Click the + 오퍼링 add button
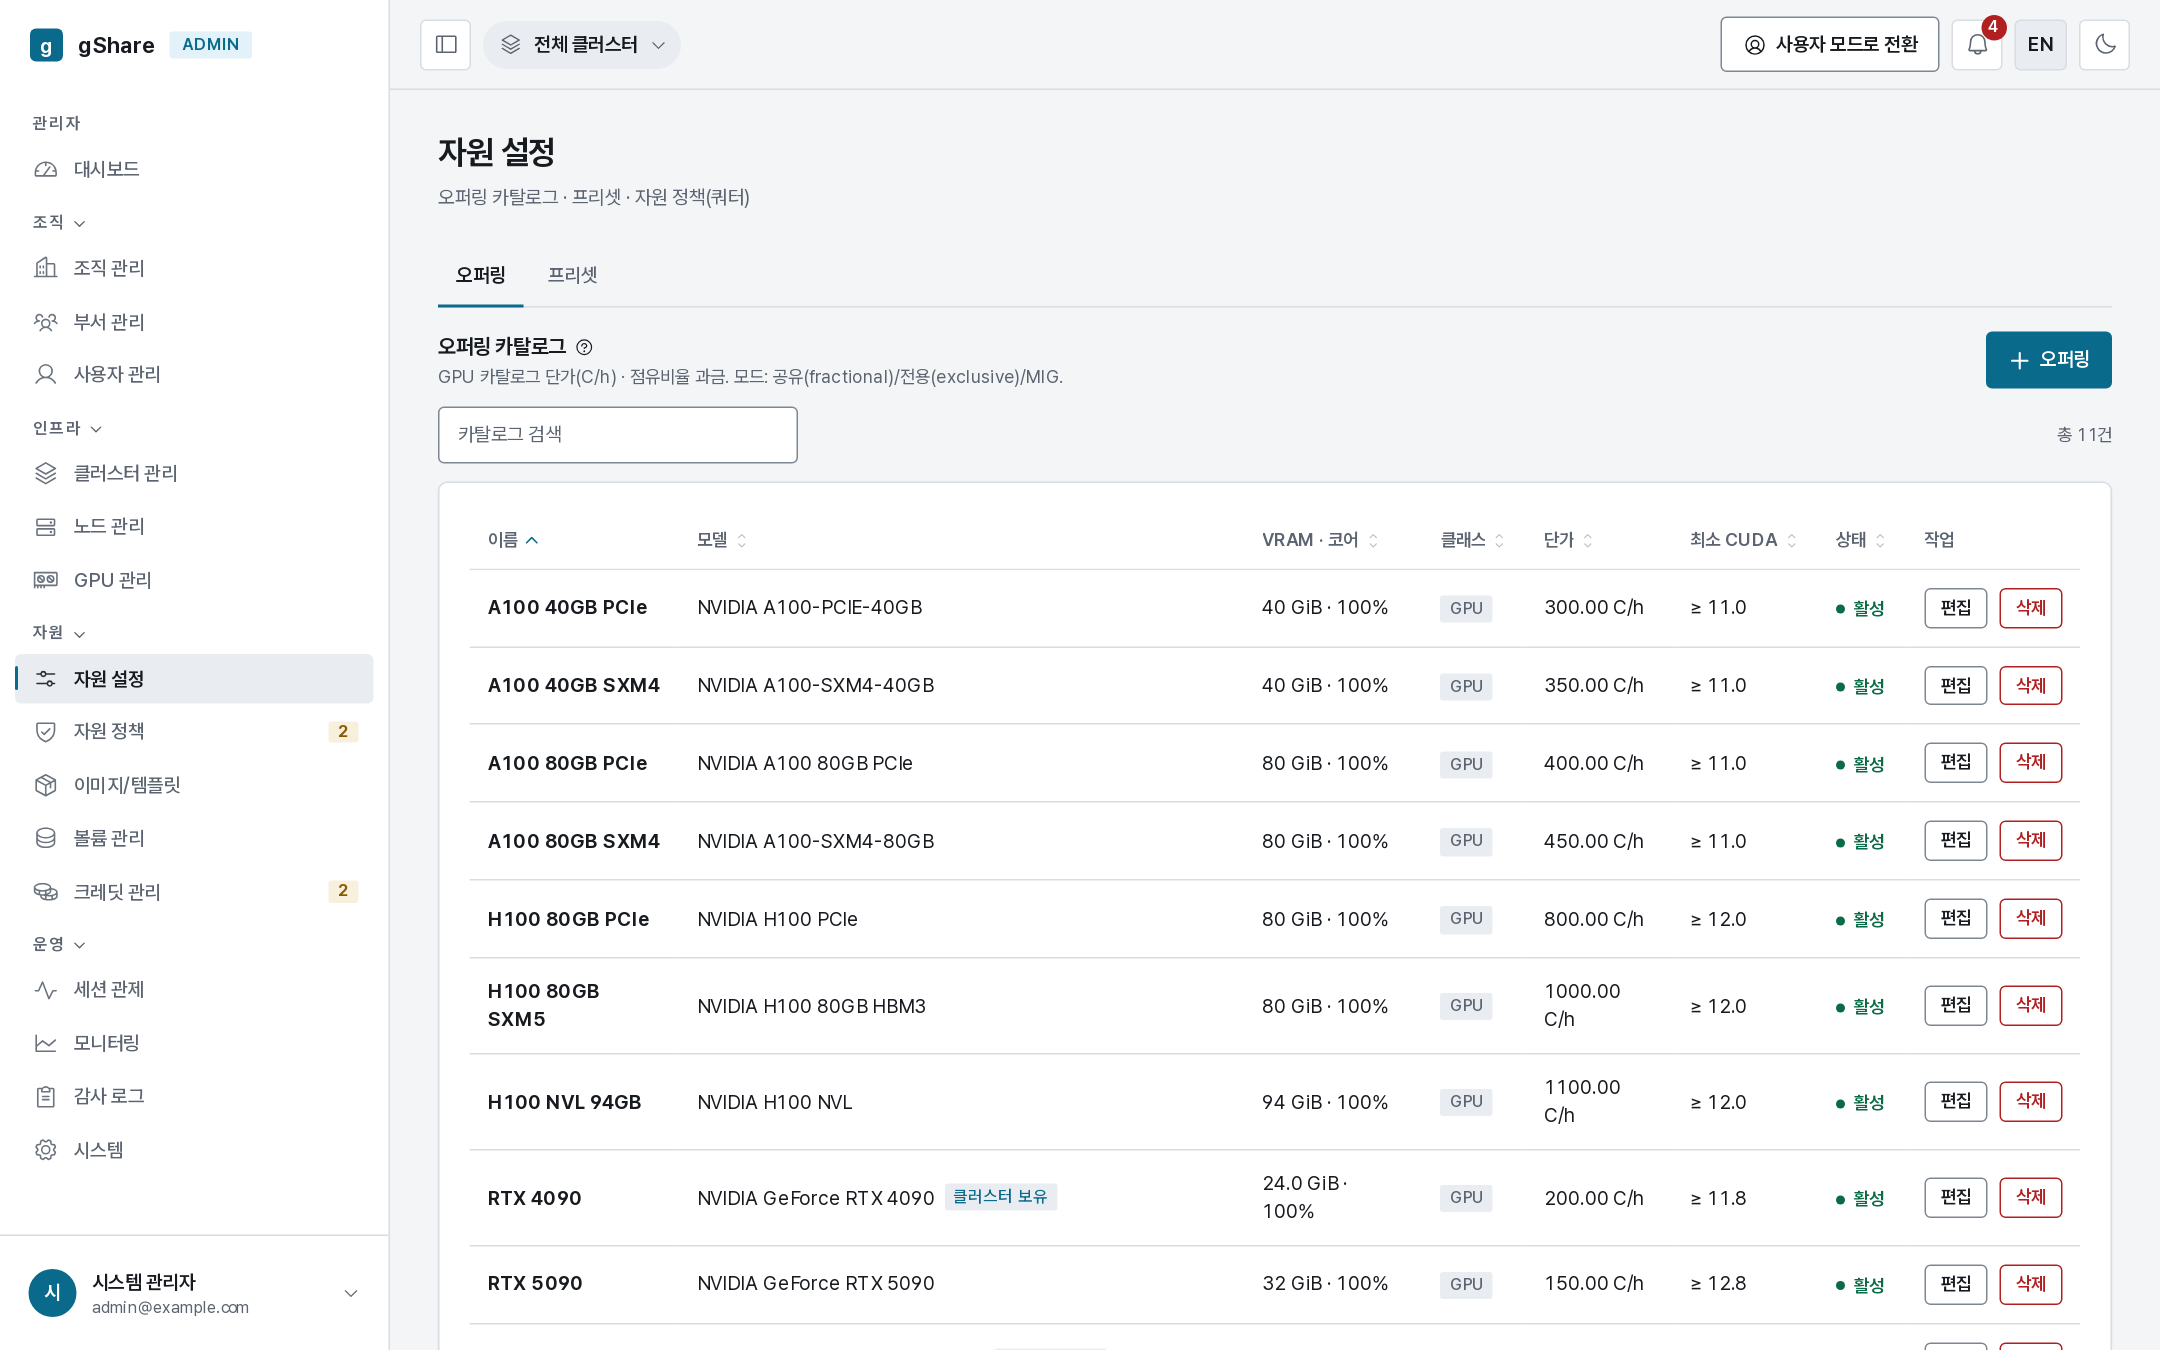 point(2049,360)
